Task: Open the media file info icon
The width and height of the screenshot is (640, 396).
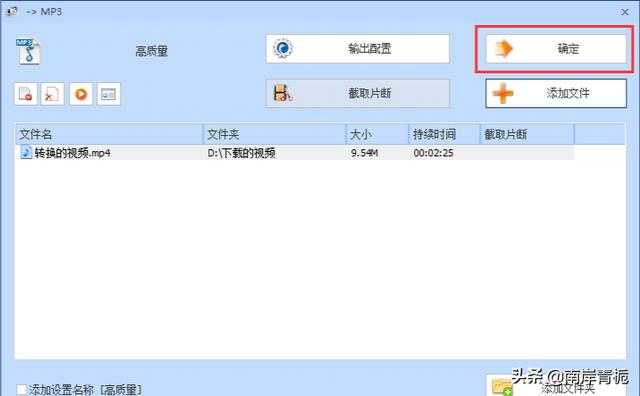Action: (109, 94)
